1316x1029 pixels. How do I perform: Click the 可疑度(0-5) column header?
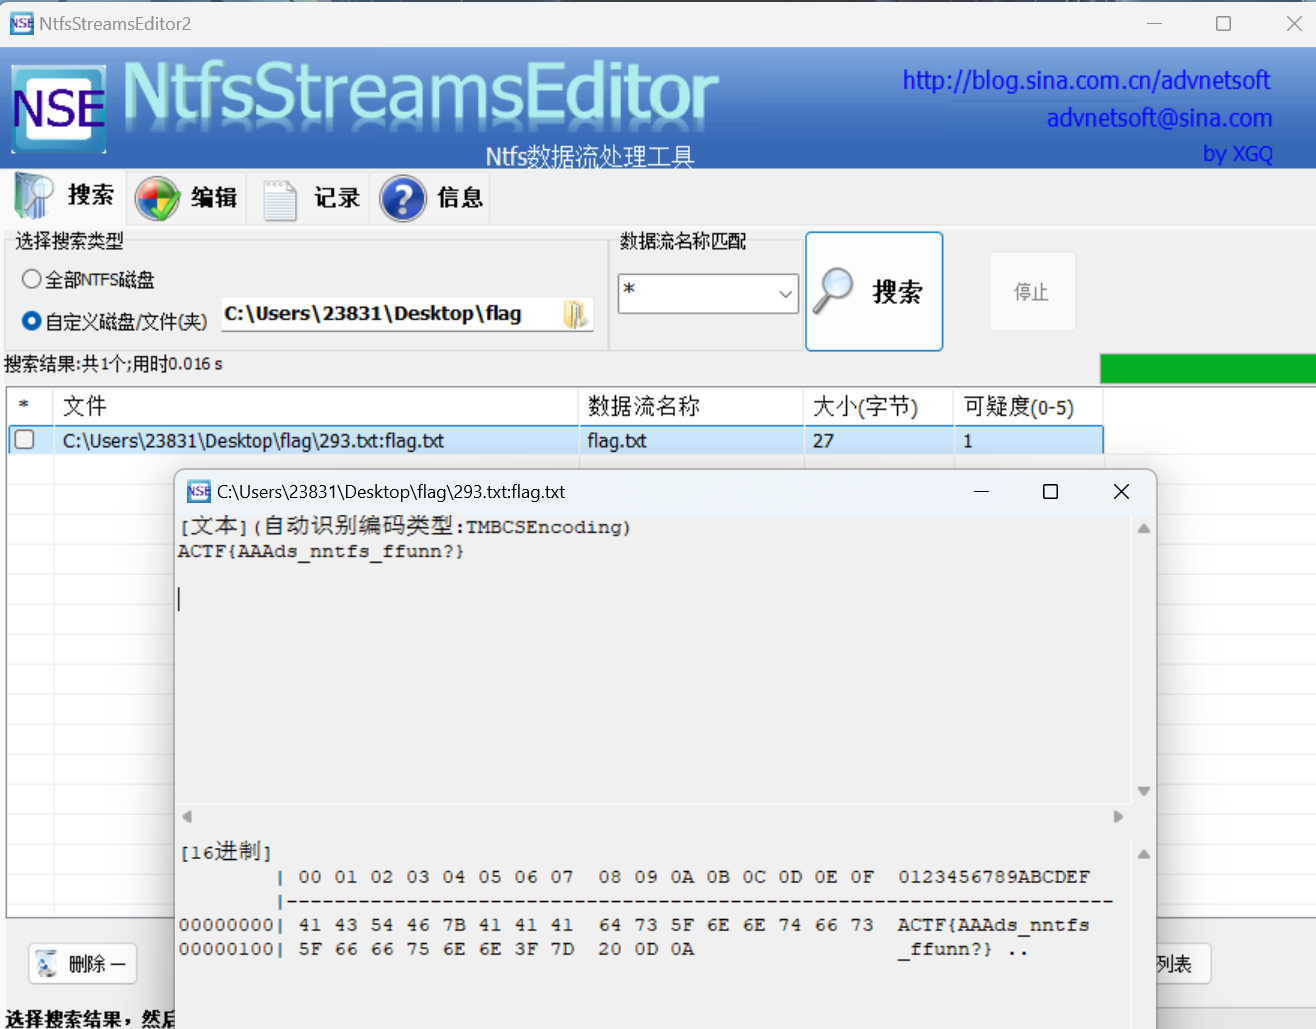1028,406
